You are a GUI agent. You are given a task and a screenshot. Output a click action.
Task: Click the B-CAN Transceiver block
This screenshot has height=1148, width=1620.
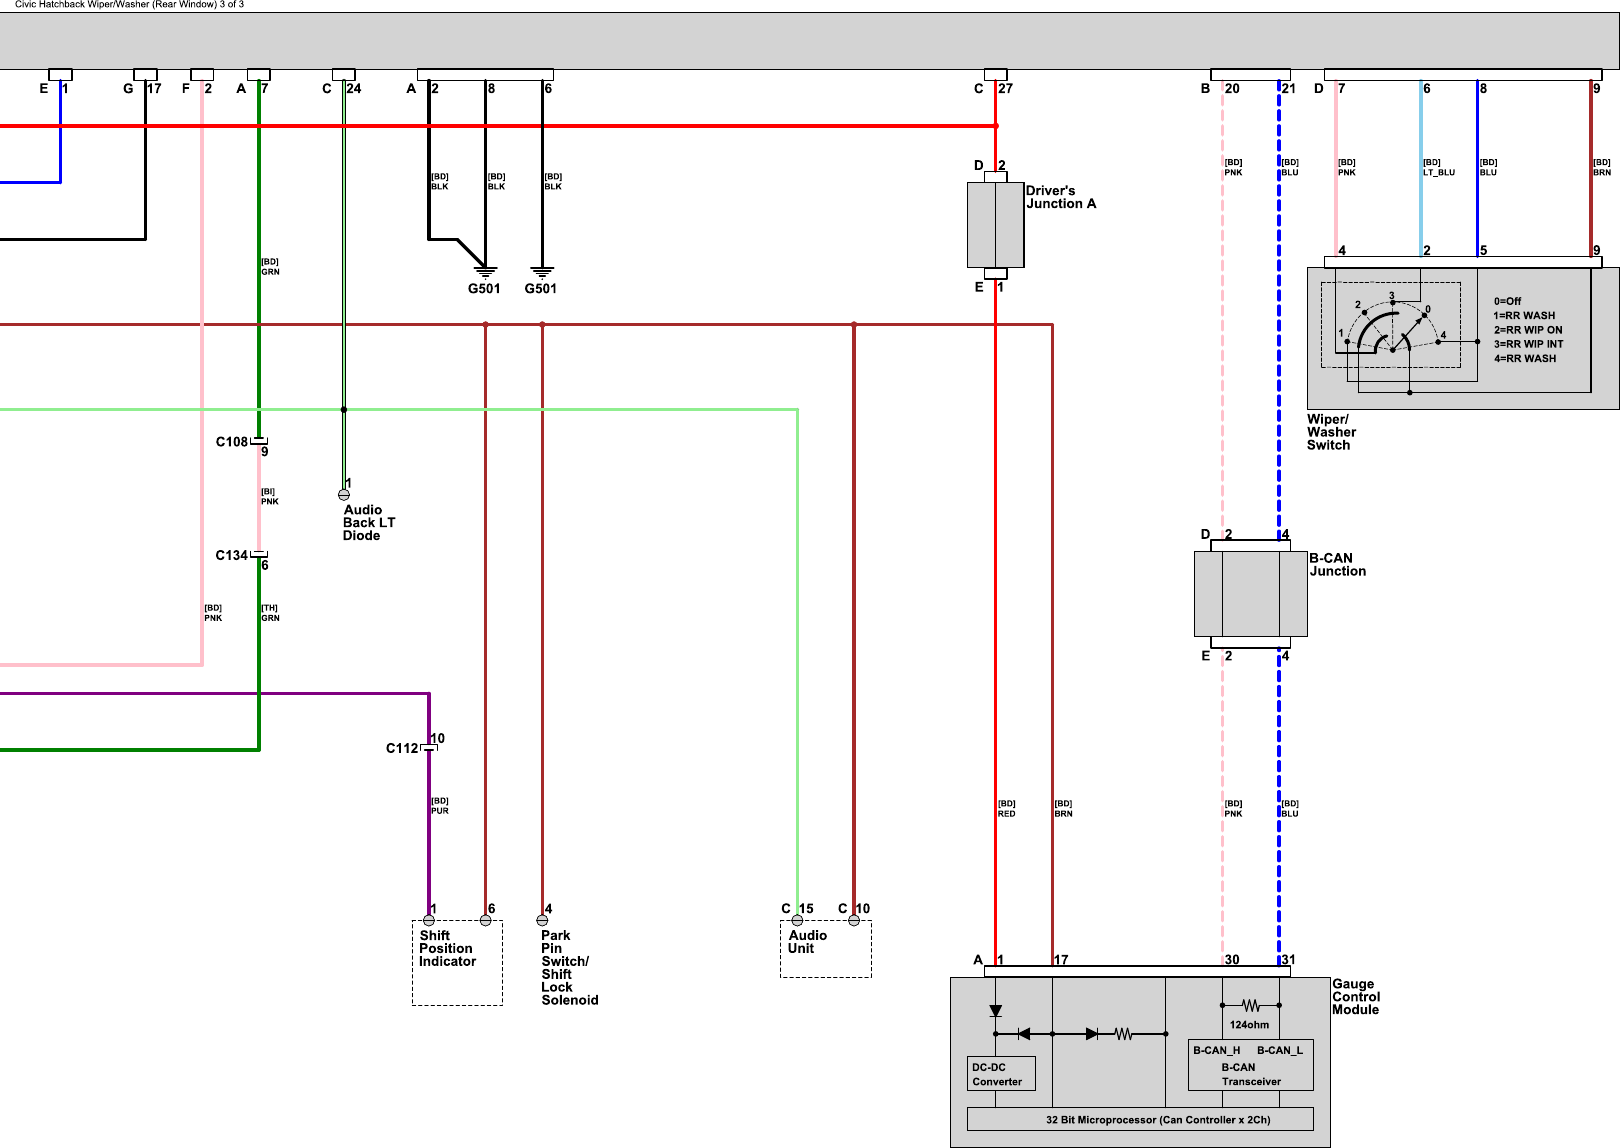coord(1250,1066)
